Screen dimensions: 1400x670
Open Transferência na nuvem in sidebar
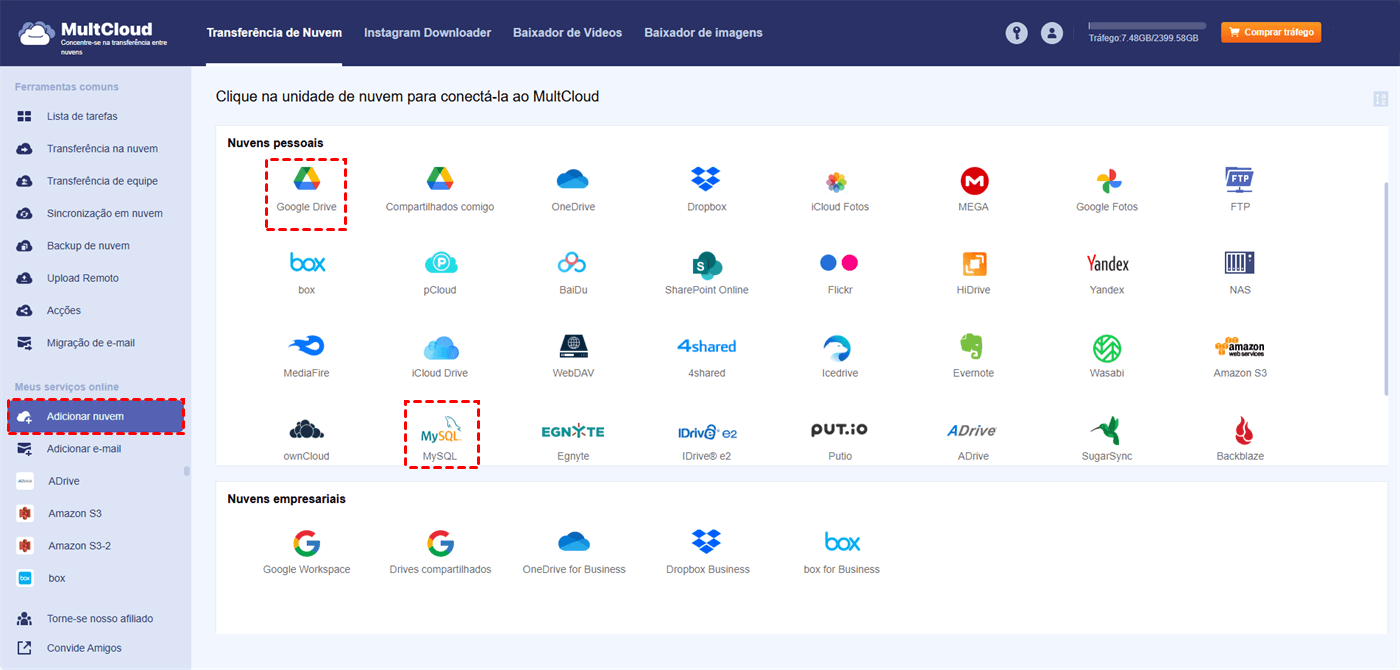point(102,149)
